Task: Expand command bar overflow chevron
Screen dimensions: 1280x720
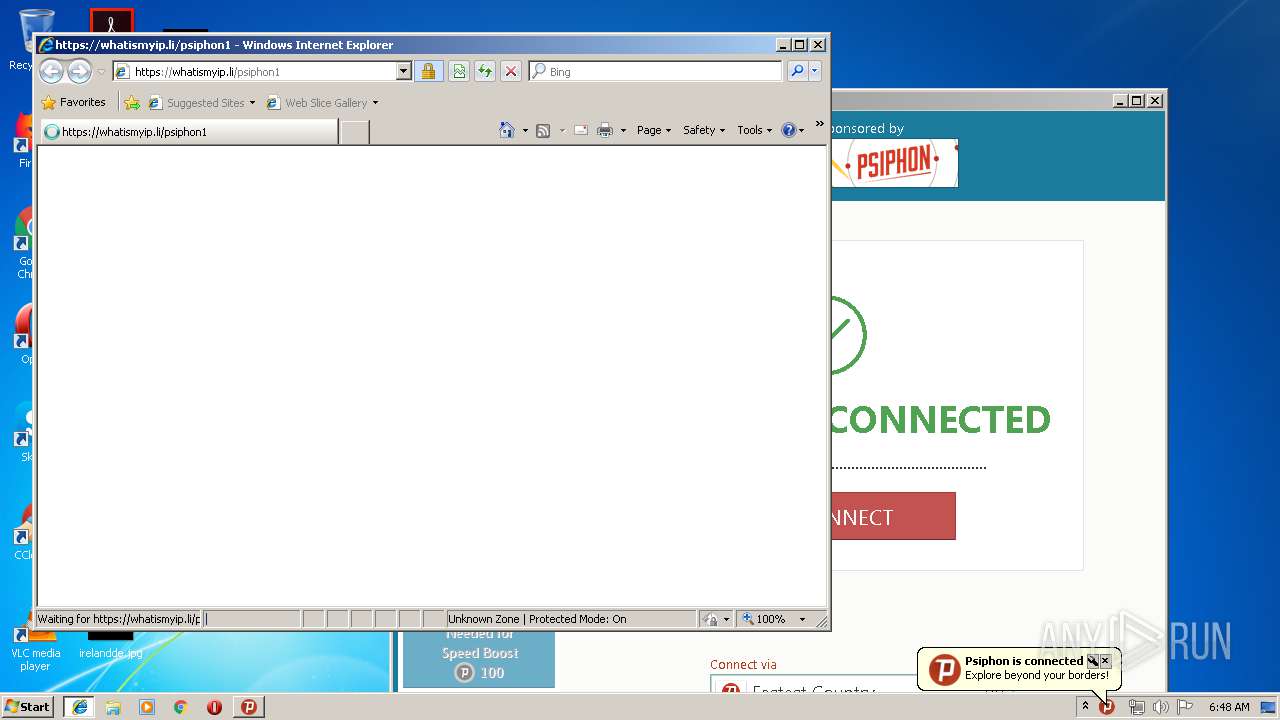Action: (819, 125)
